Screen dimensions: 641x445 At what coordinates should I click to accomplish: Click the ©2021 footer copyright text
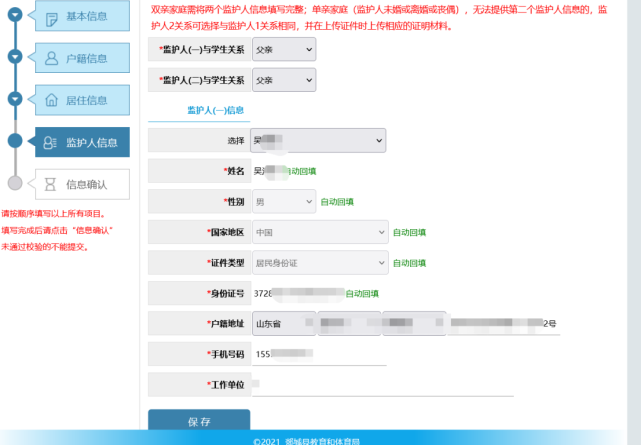(x=306, y=441)
